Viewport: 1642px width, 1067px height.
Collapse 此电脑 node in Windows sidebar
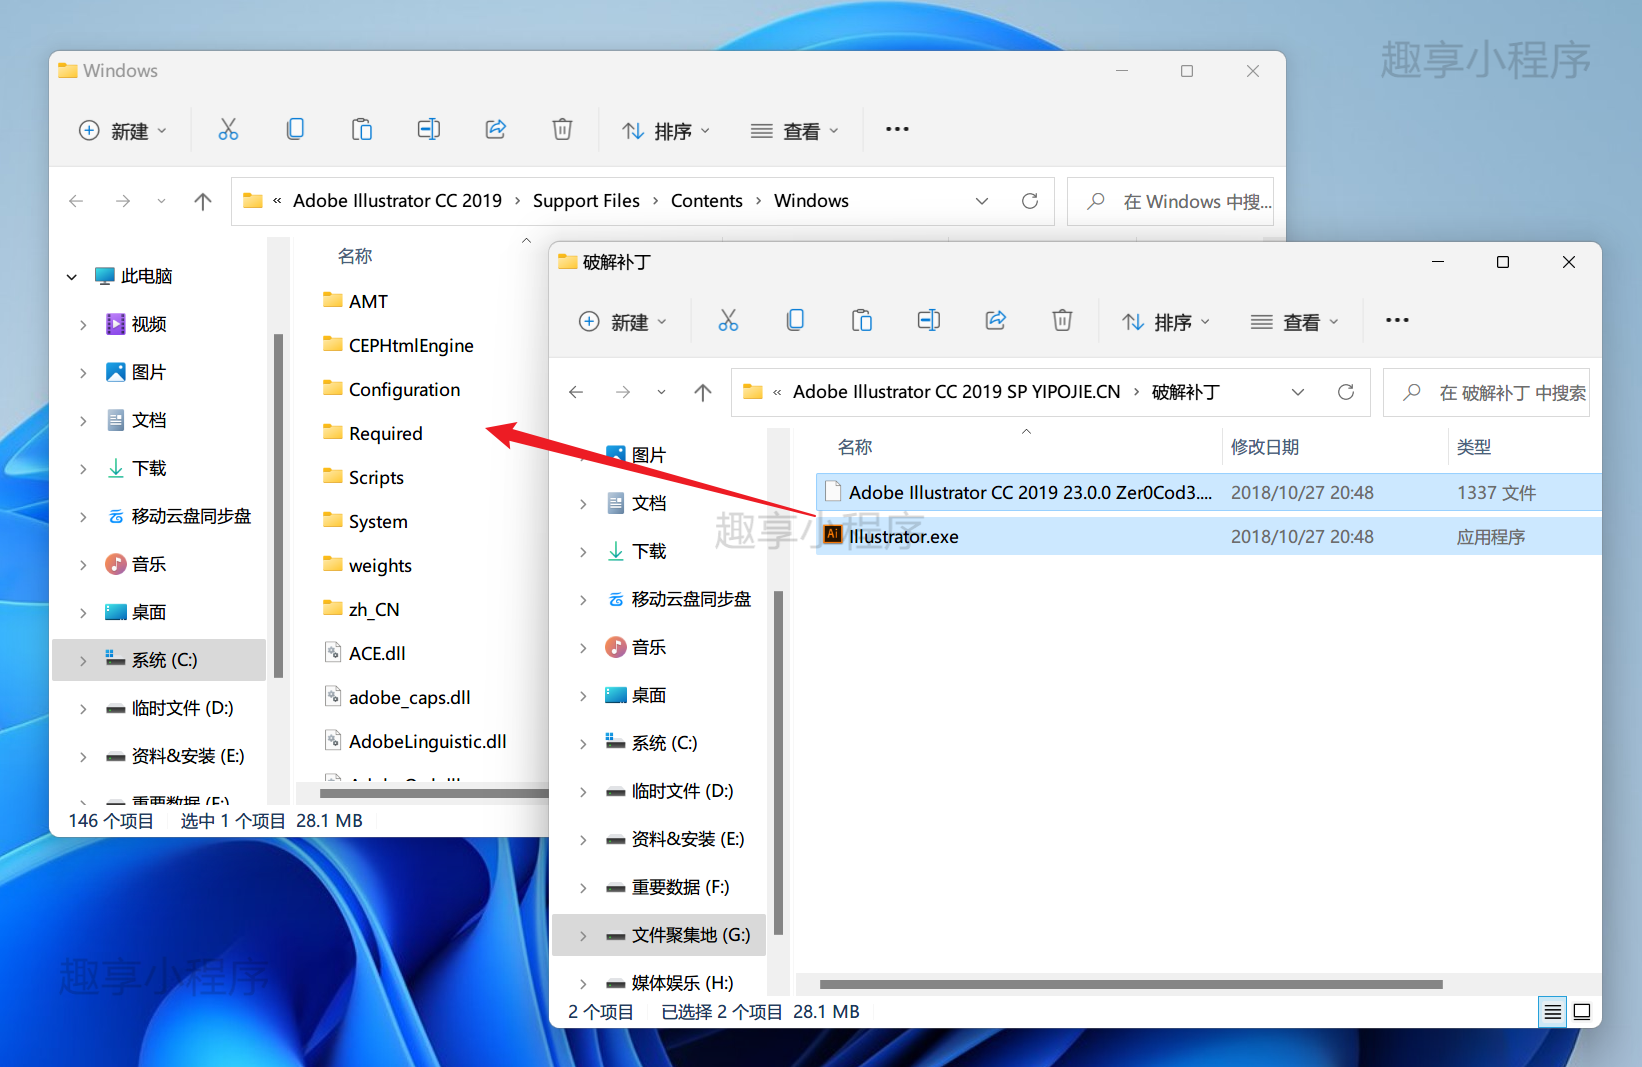[72, 276]
